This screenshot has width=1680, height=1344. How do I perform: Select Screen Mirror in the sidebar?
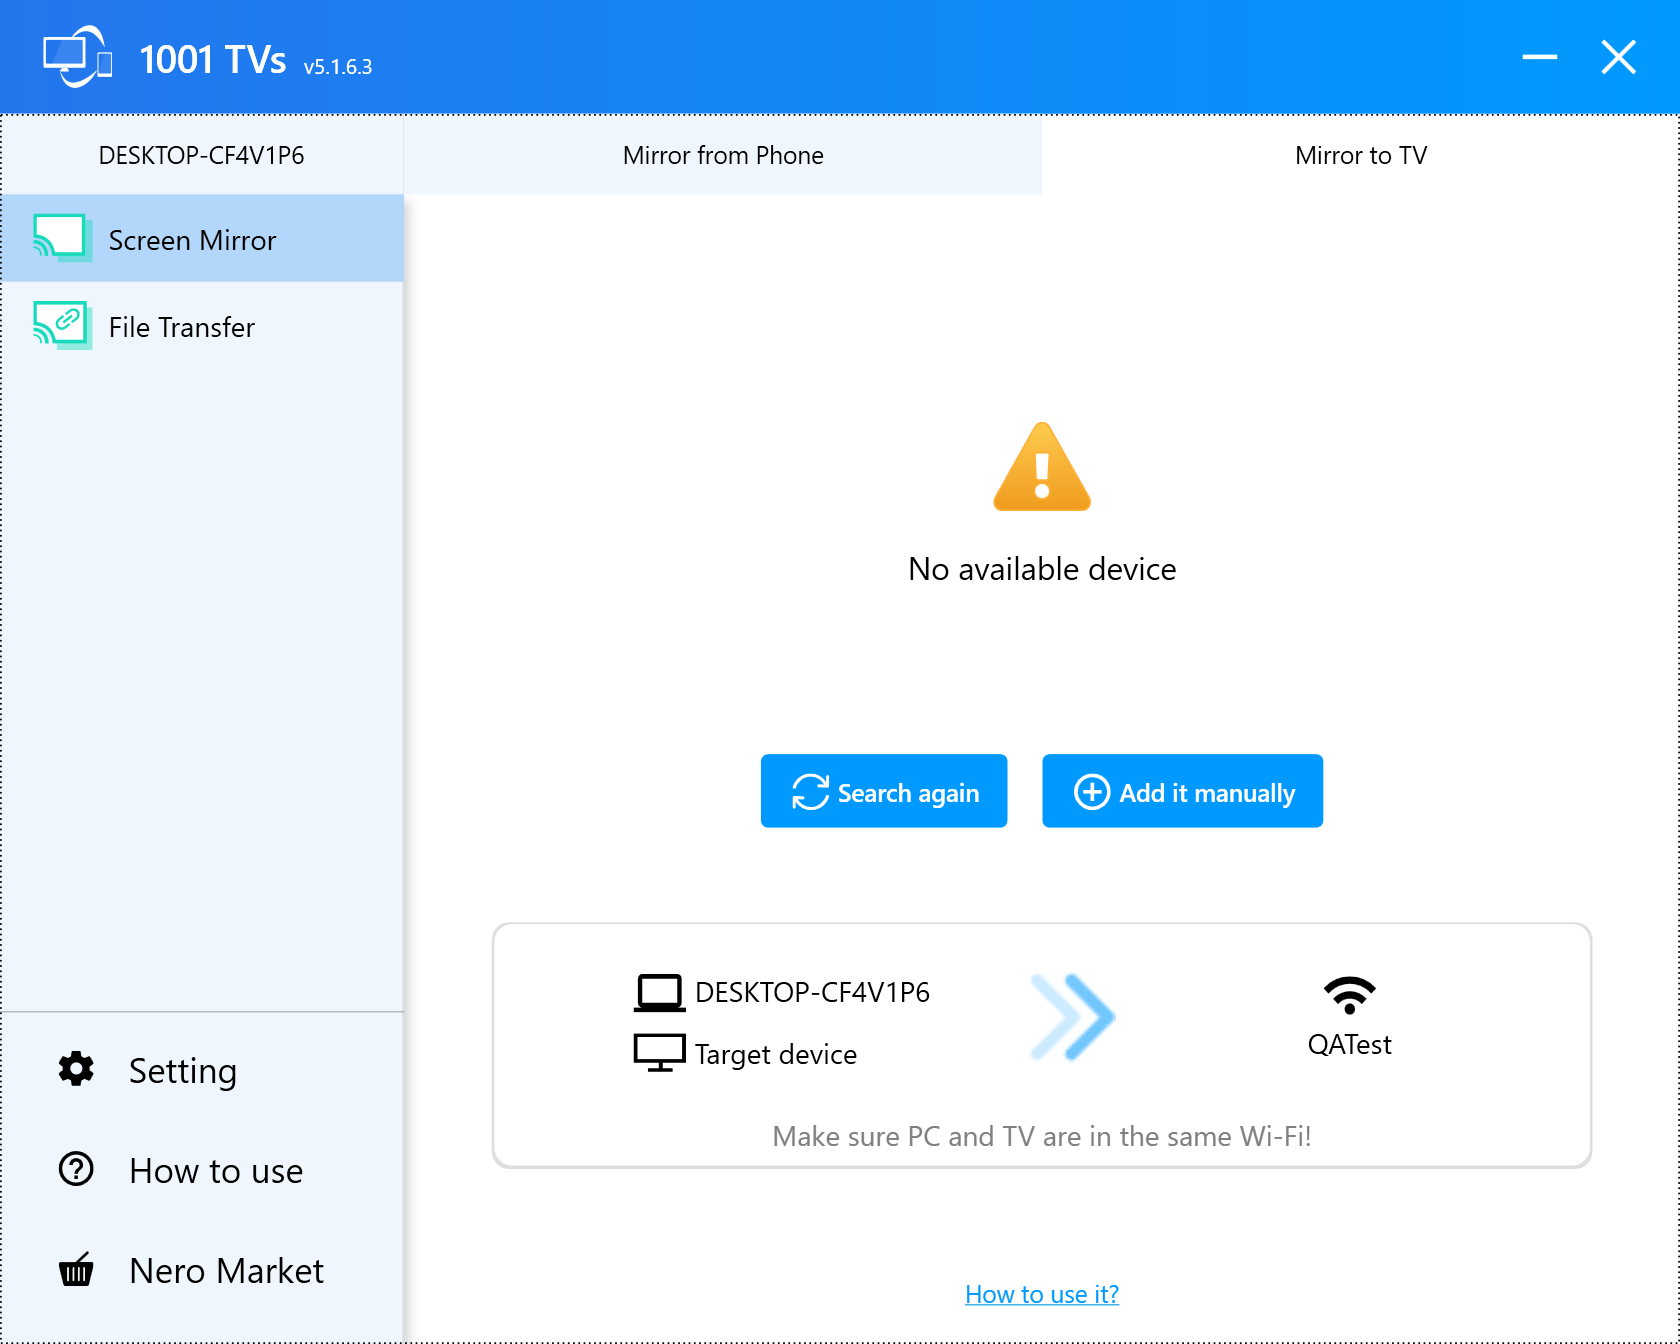pyautogui.click(x=203, y=239)
